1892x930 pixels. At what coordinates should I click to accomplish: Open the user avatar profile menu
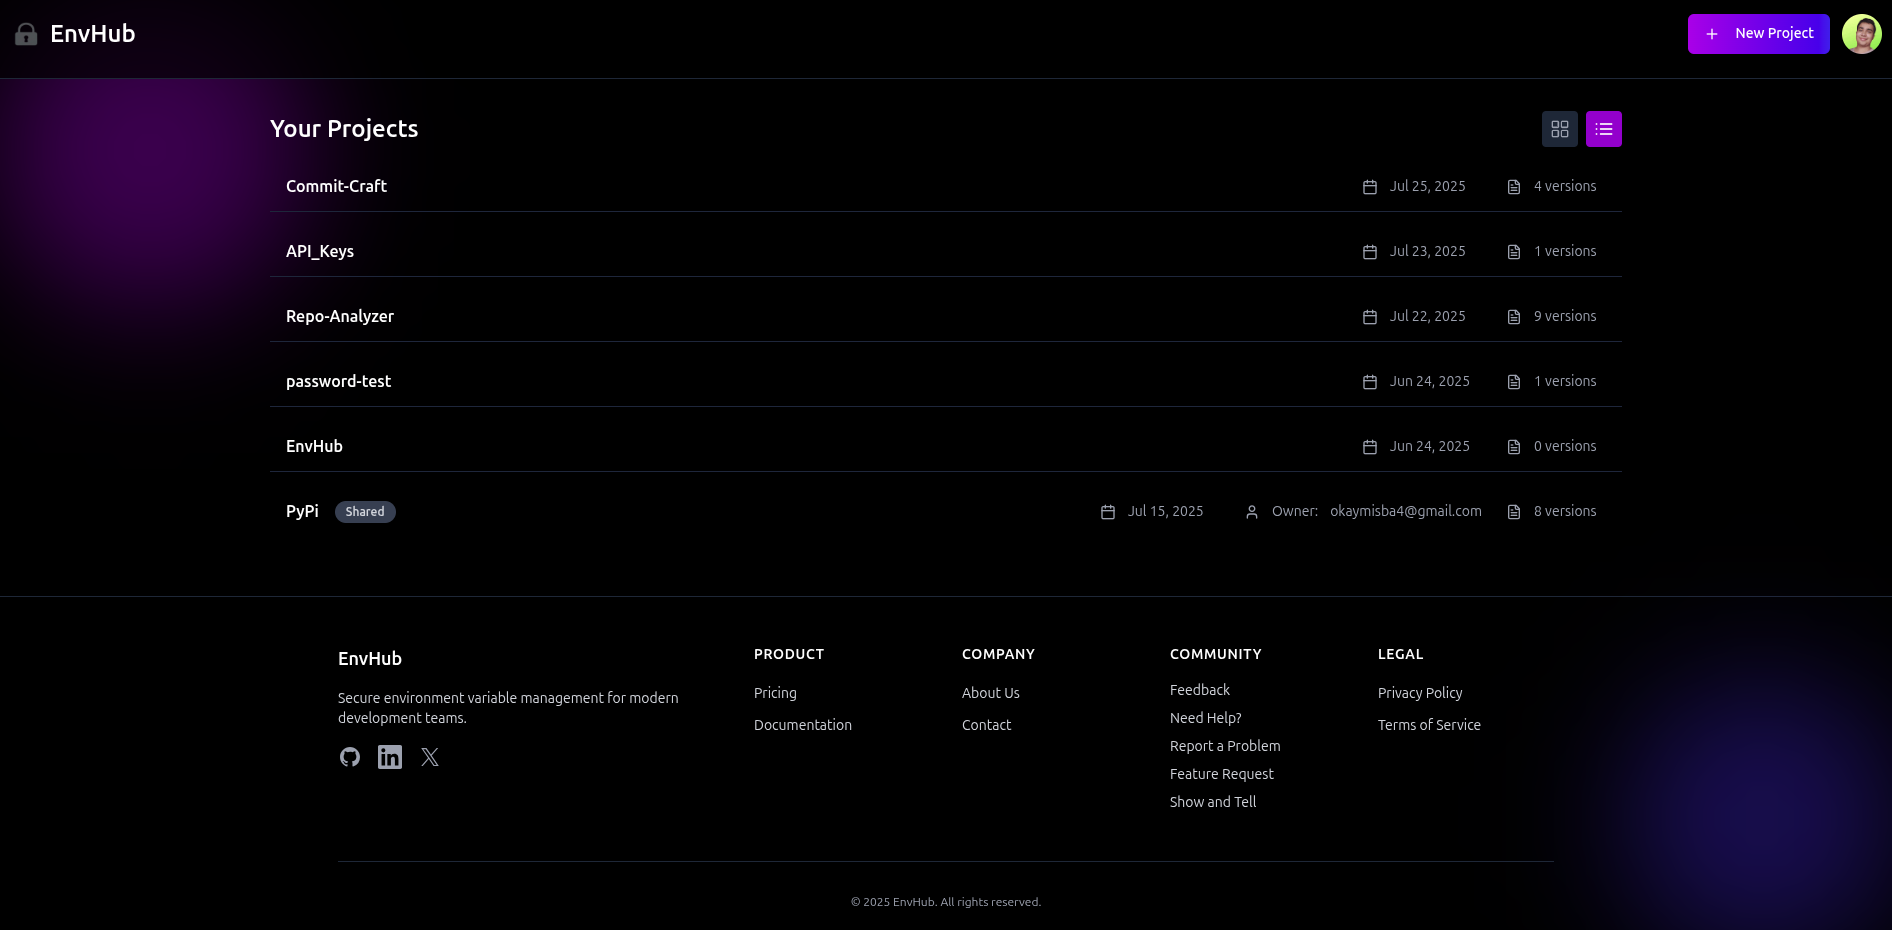[x=1861, y=34]
